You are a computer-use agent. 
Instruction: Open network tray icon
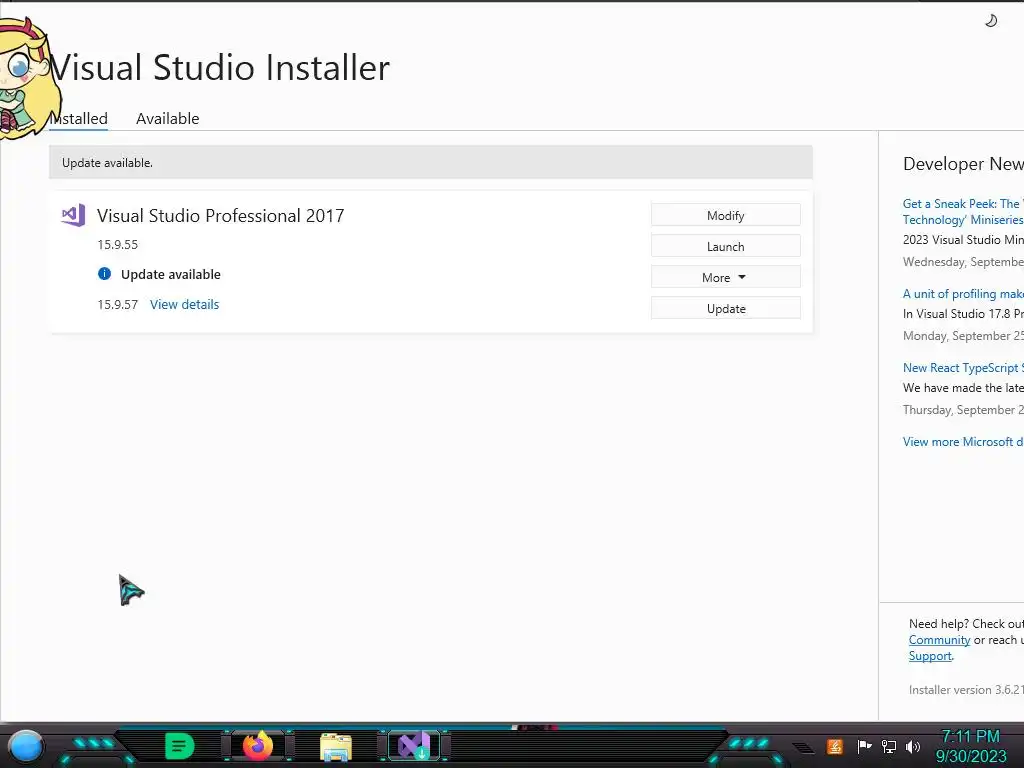889,746
